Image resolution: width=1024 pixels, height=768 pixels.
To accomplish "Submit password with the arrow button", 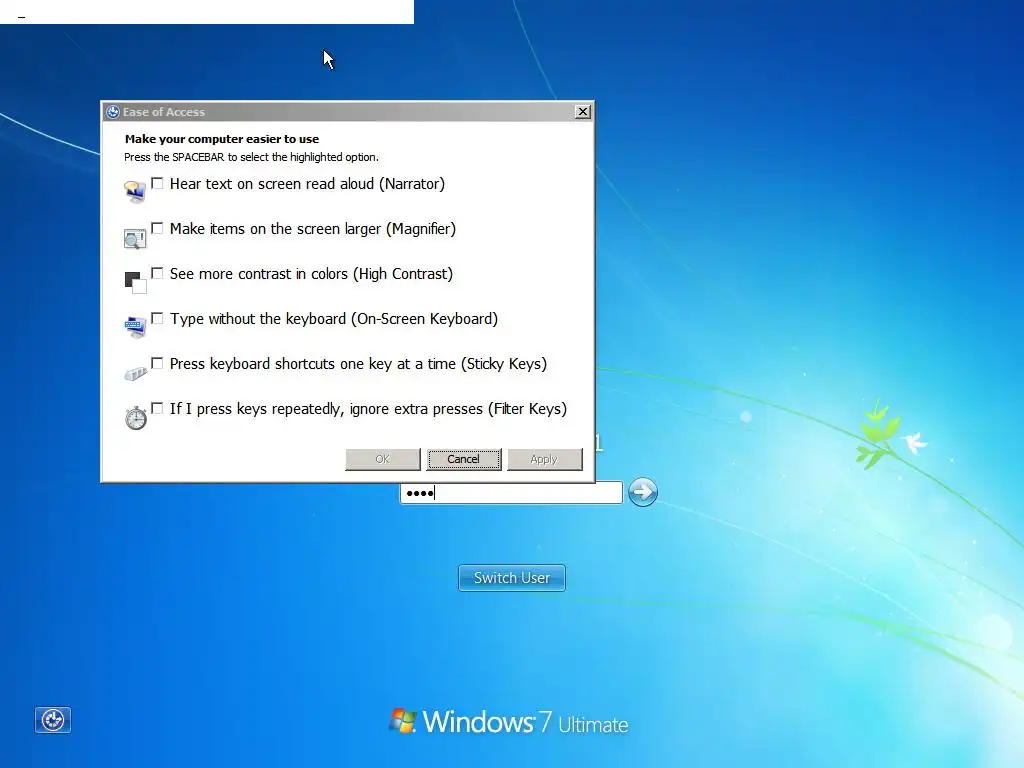I will pos(643,492).
